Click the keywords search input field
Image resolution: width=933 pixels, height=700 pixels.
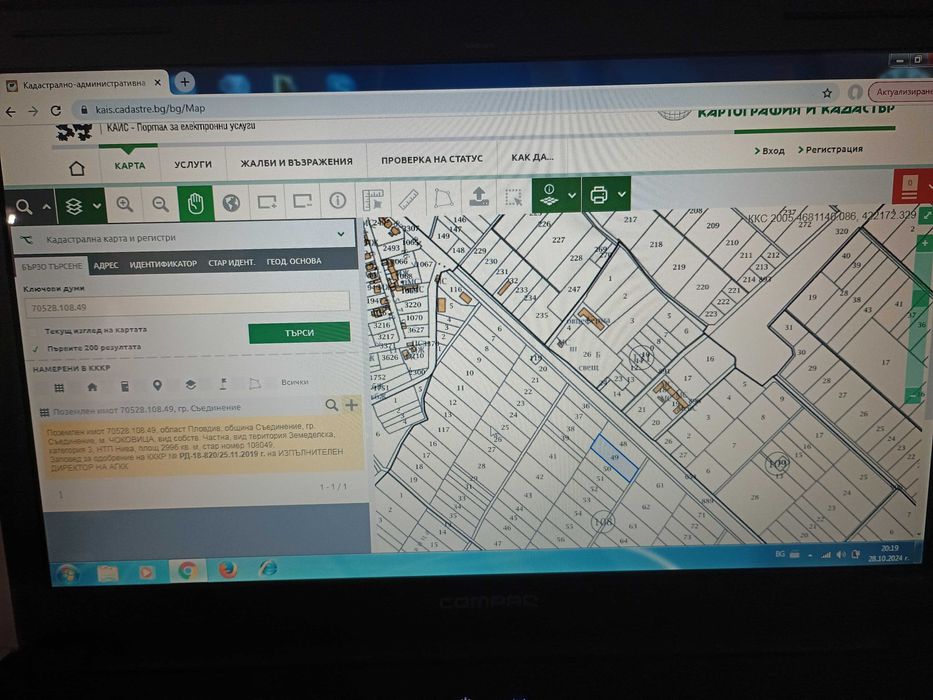point(187,304)
